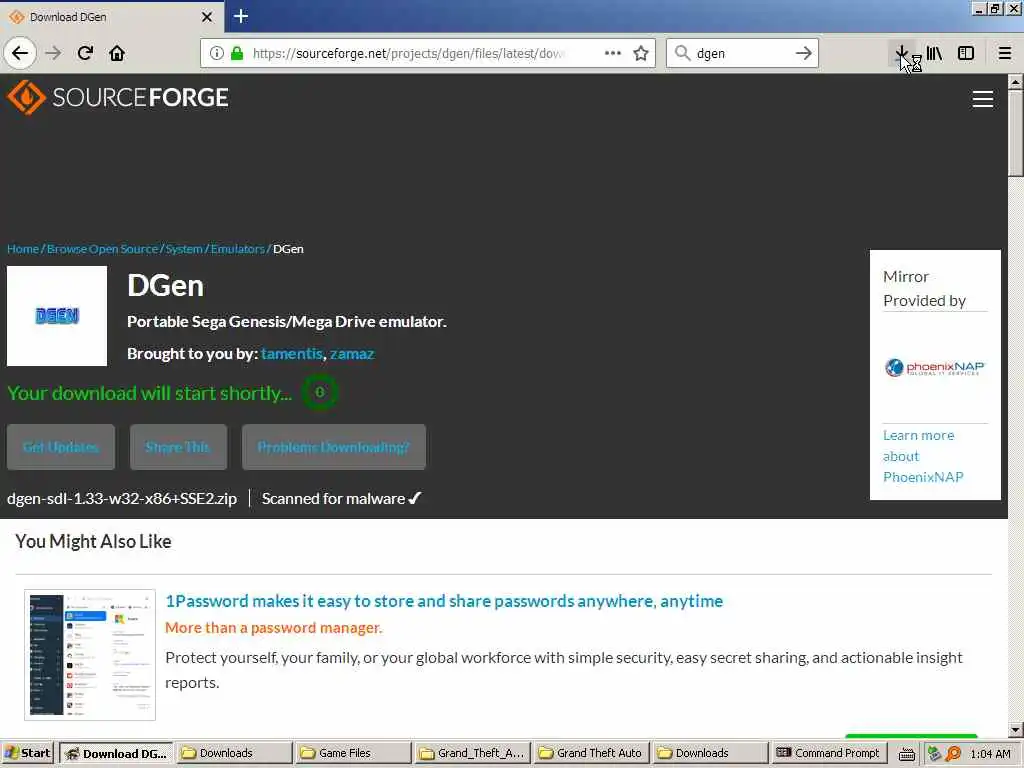Show site information icon in address bar

(x=217, y=54)
